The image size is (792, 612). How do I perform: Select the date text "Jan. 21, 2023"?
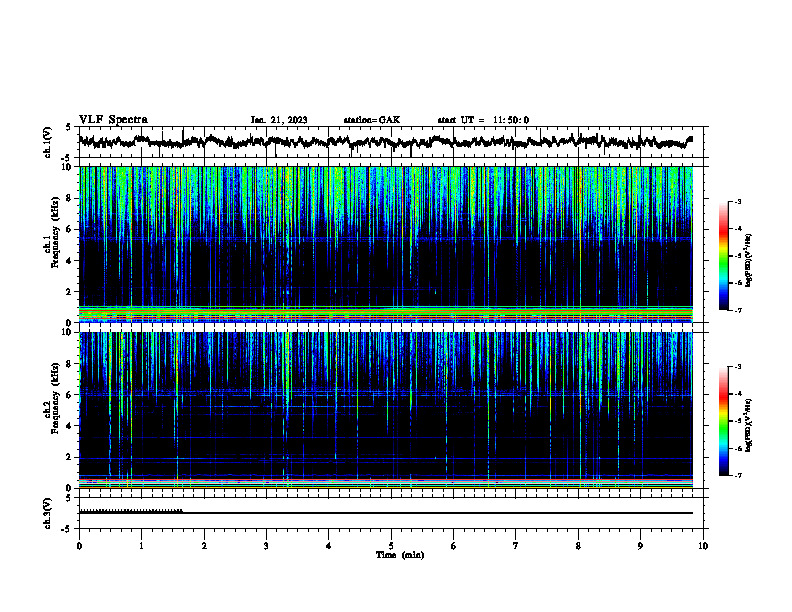click(279, 120)
